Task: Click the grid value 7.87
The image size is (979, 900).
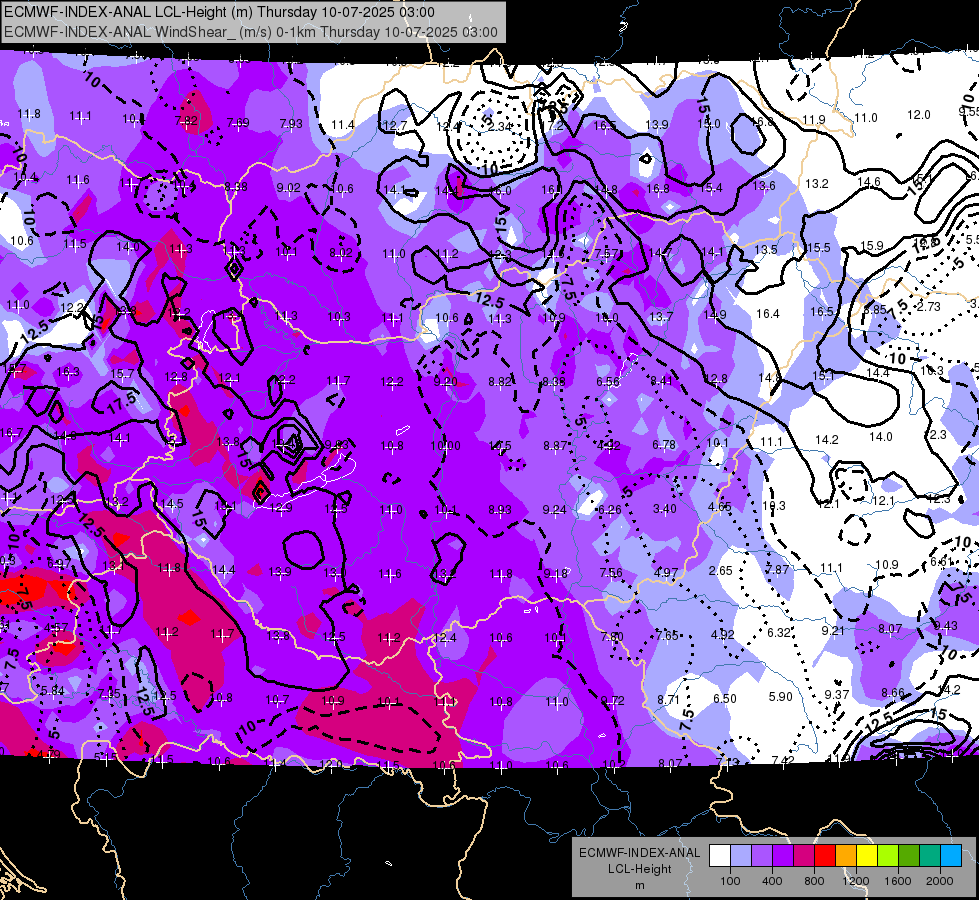Action: (x=777, y=569)
